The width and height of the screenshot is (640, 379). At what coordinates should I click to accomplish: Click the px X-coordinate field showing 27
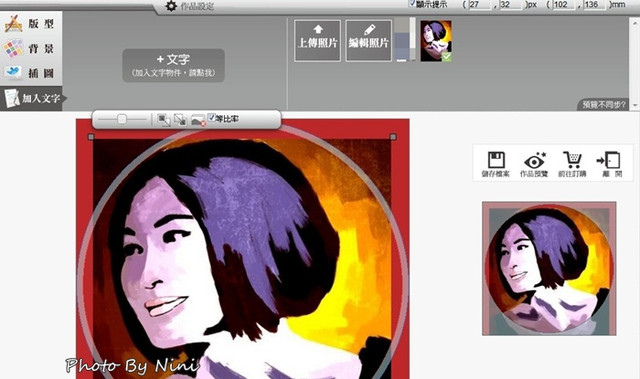coord(480,4)
